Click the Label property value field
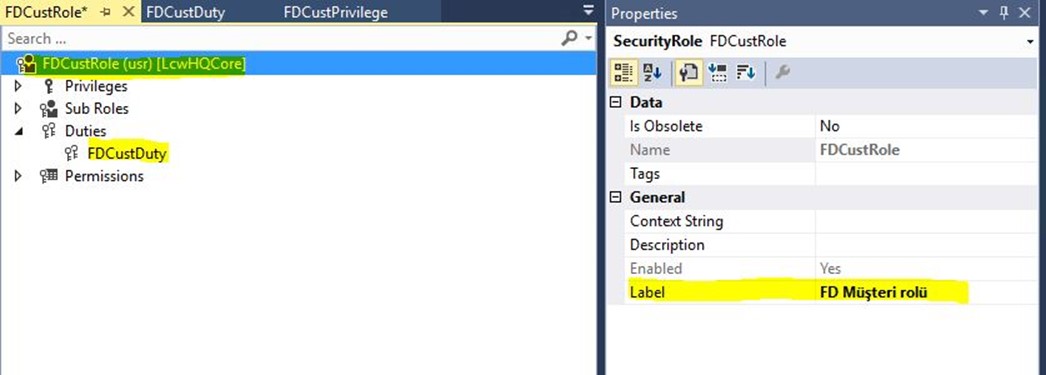This screenshot has height=375, width=1046. 929,292
